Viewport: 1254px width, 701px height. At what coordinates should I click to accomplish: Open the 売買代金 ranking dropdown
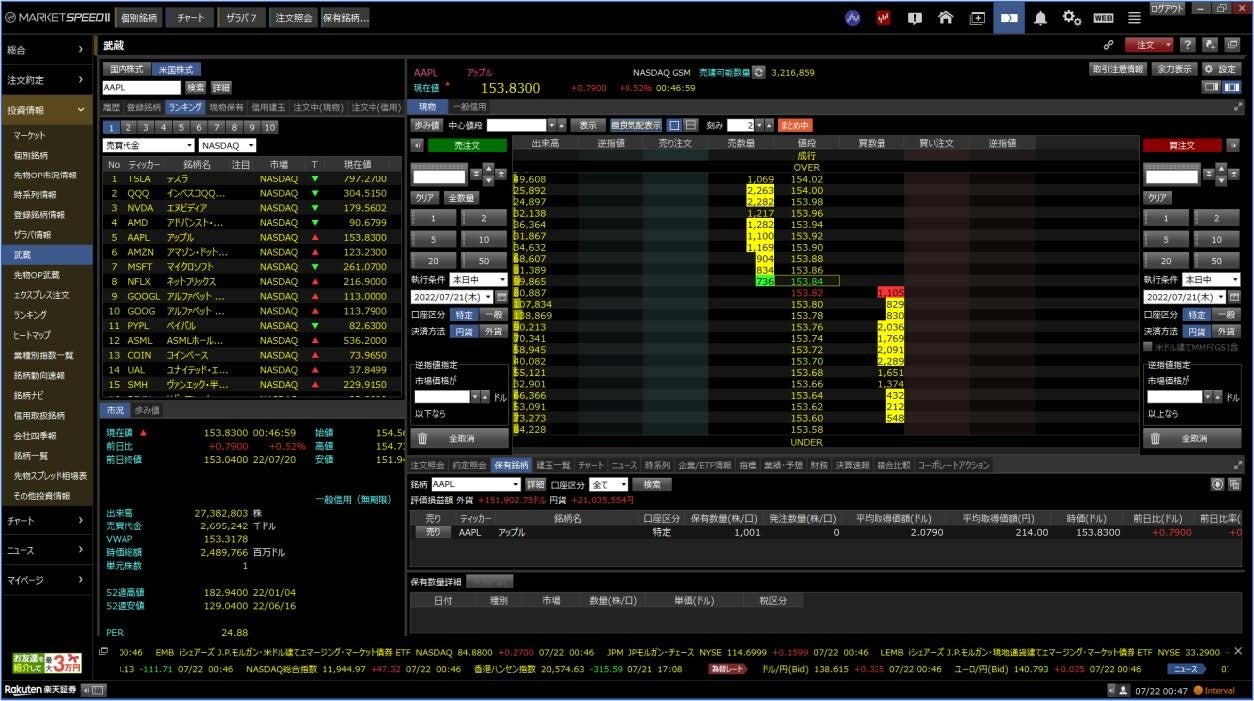149,145
